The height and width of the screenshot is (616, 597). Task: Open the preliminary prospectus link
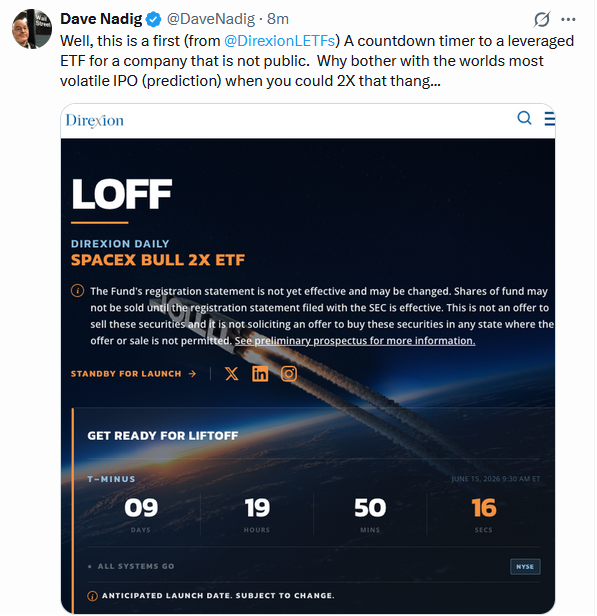click(x=355, y=341)
